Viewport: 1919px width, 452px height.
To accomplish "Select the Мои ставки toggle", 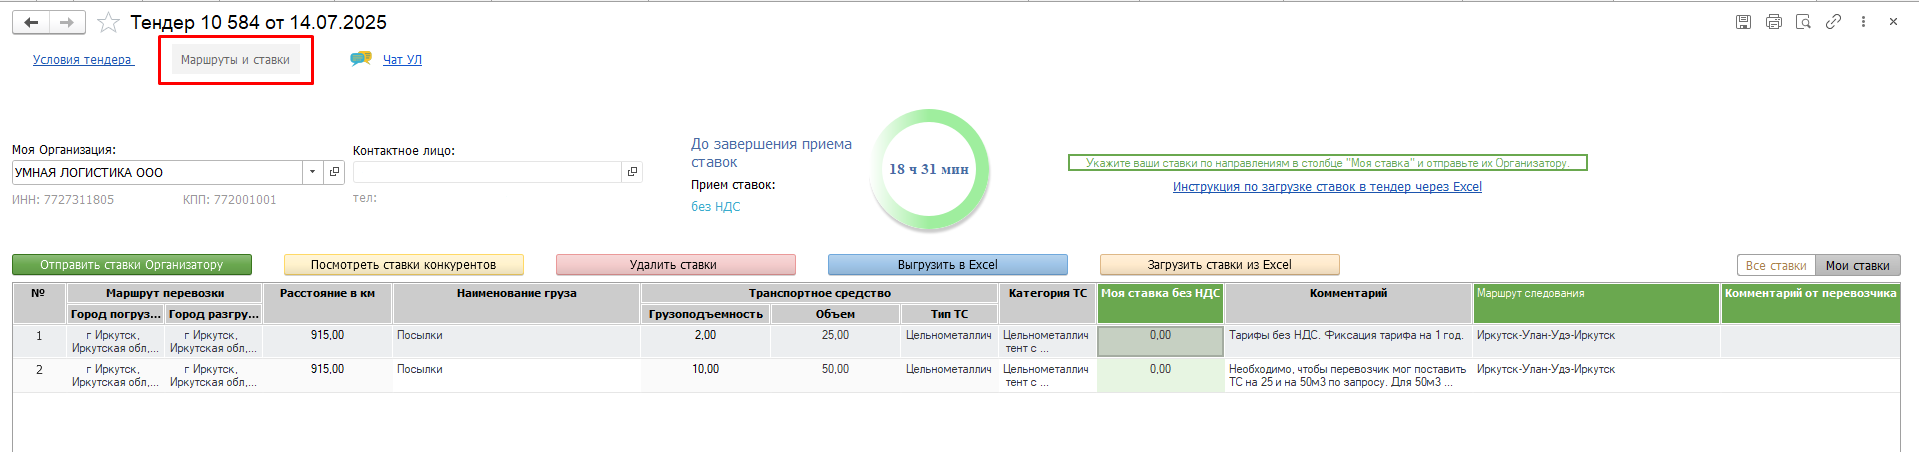I will (x=1857, y=265).
